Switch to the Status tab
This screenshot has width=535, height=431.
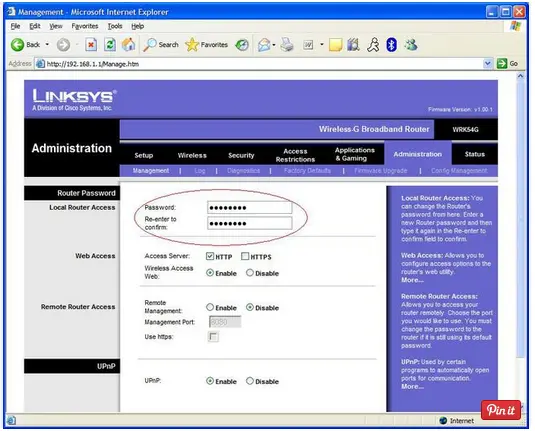tap(475, 154)
